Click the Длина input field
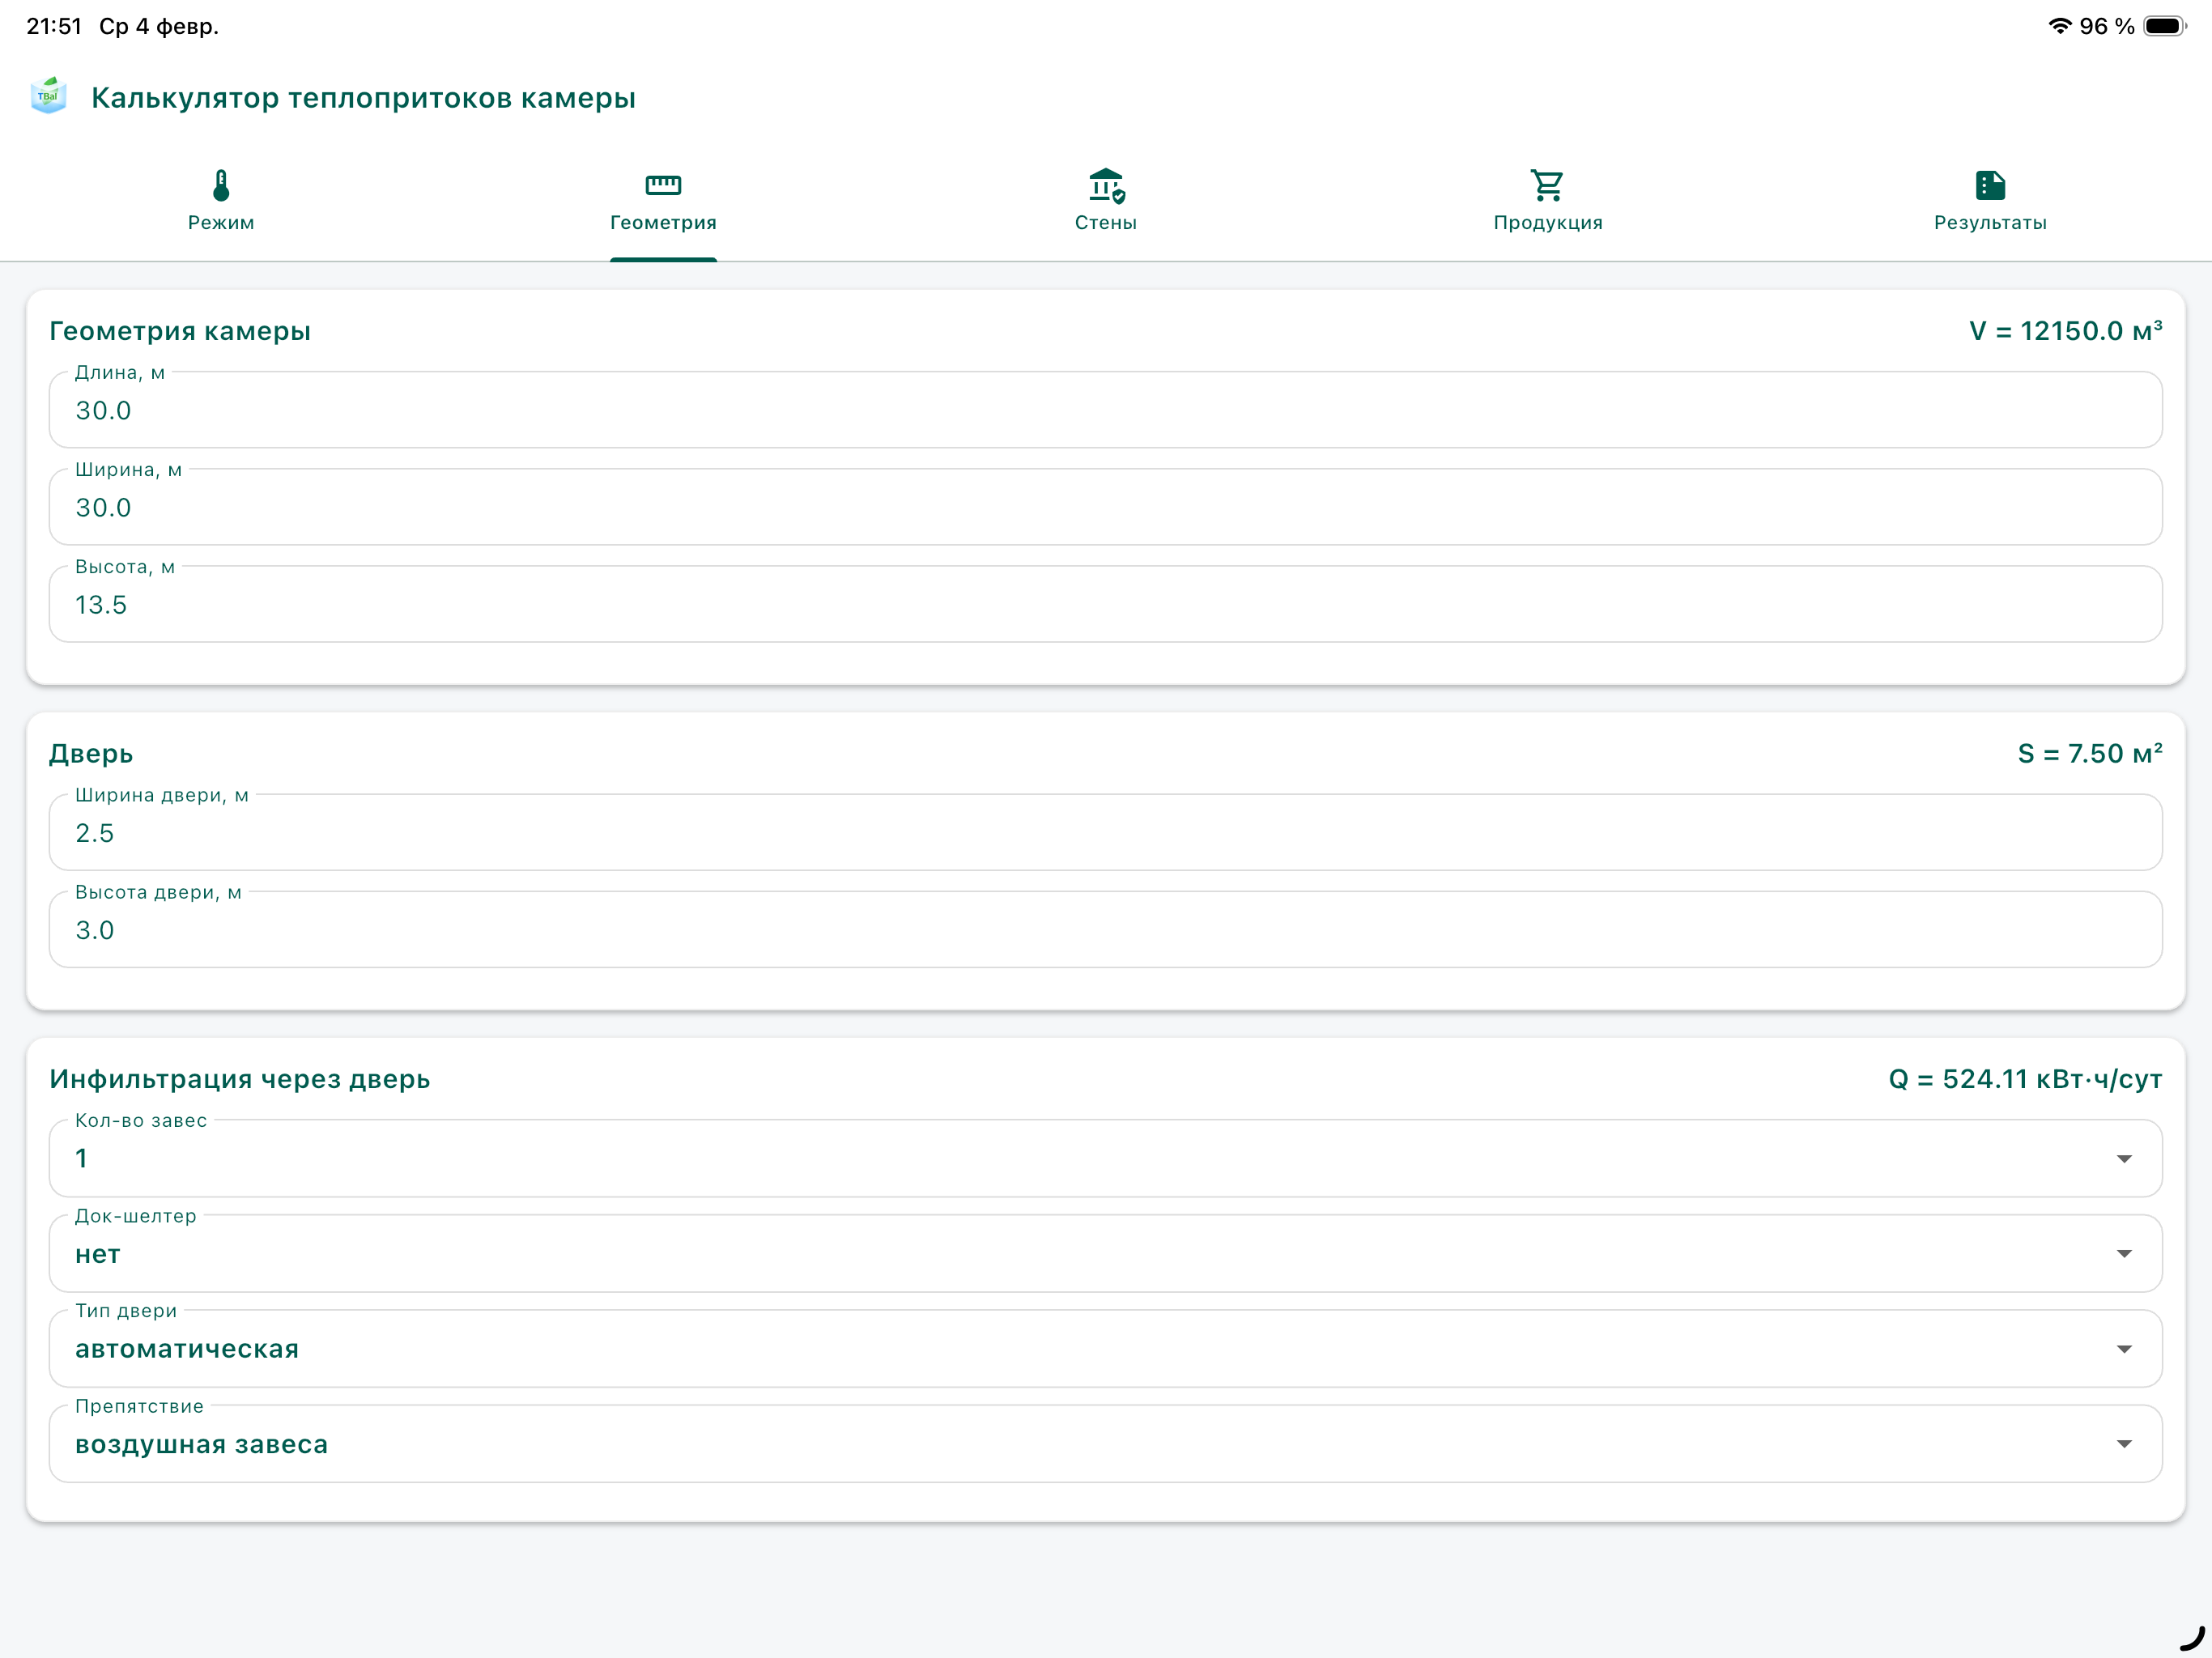 point(1105,409)
